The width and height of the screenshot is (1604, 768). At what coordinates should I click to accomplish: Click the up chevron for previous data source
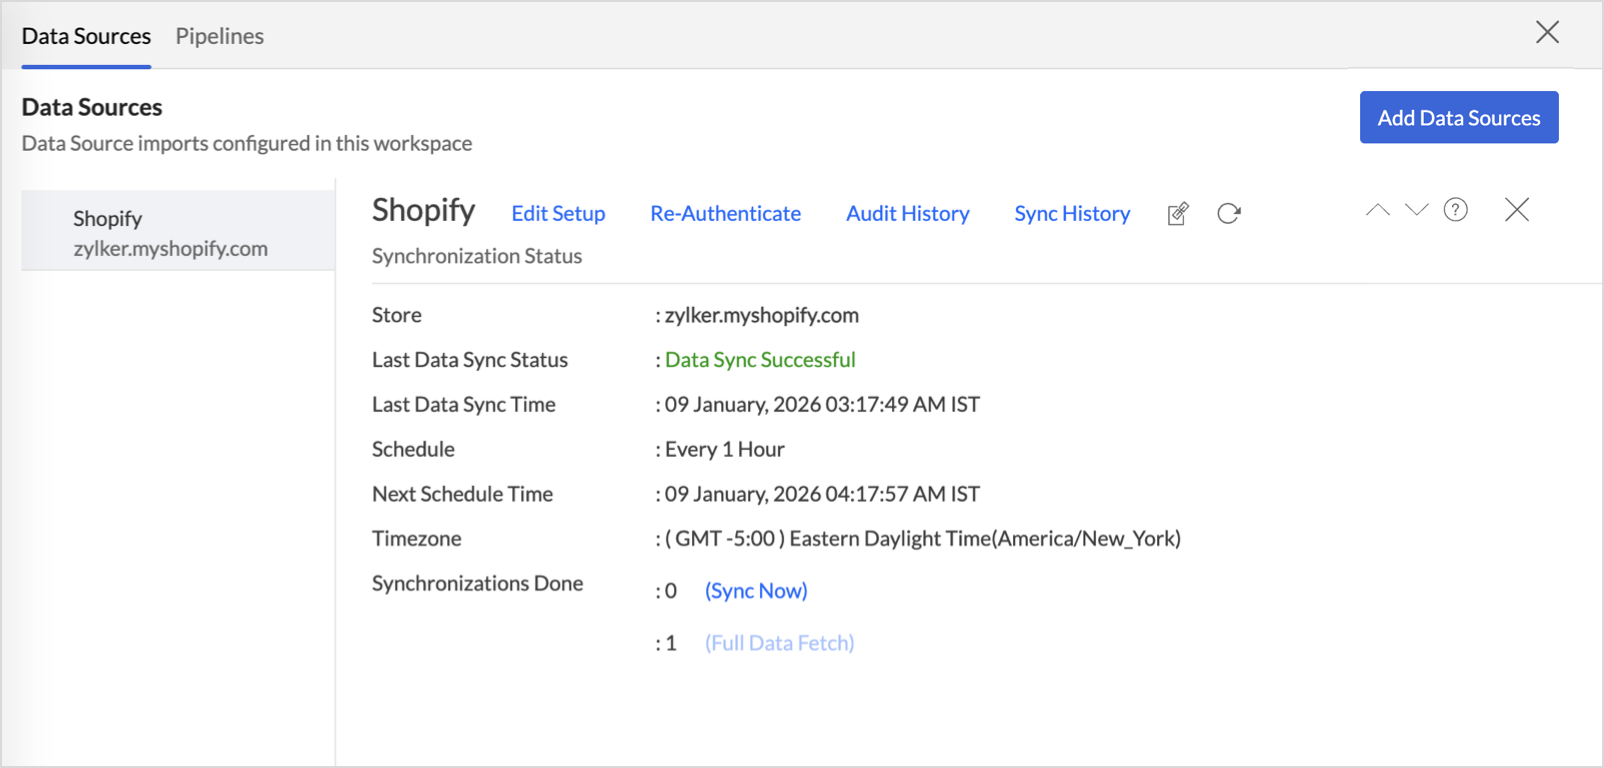(1377, 210)
